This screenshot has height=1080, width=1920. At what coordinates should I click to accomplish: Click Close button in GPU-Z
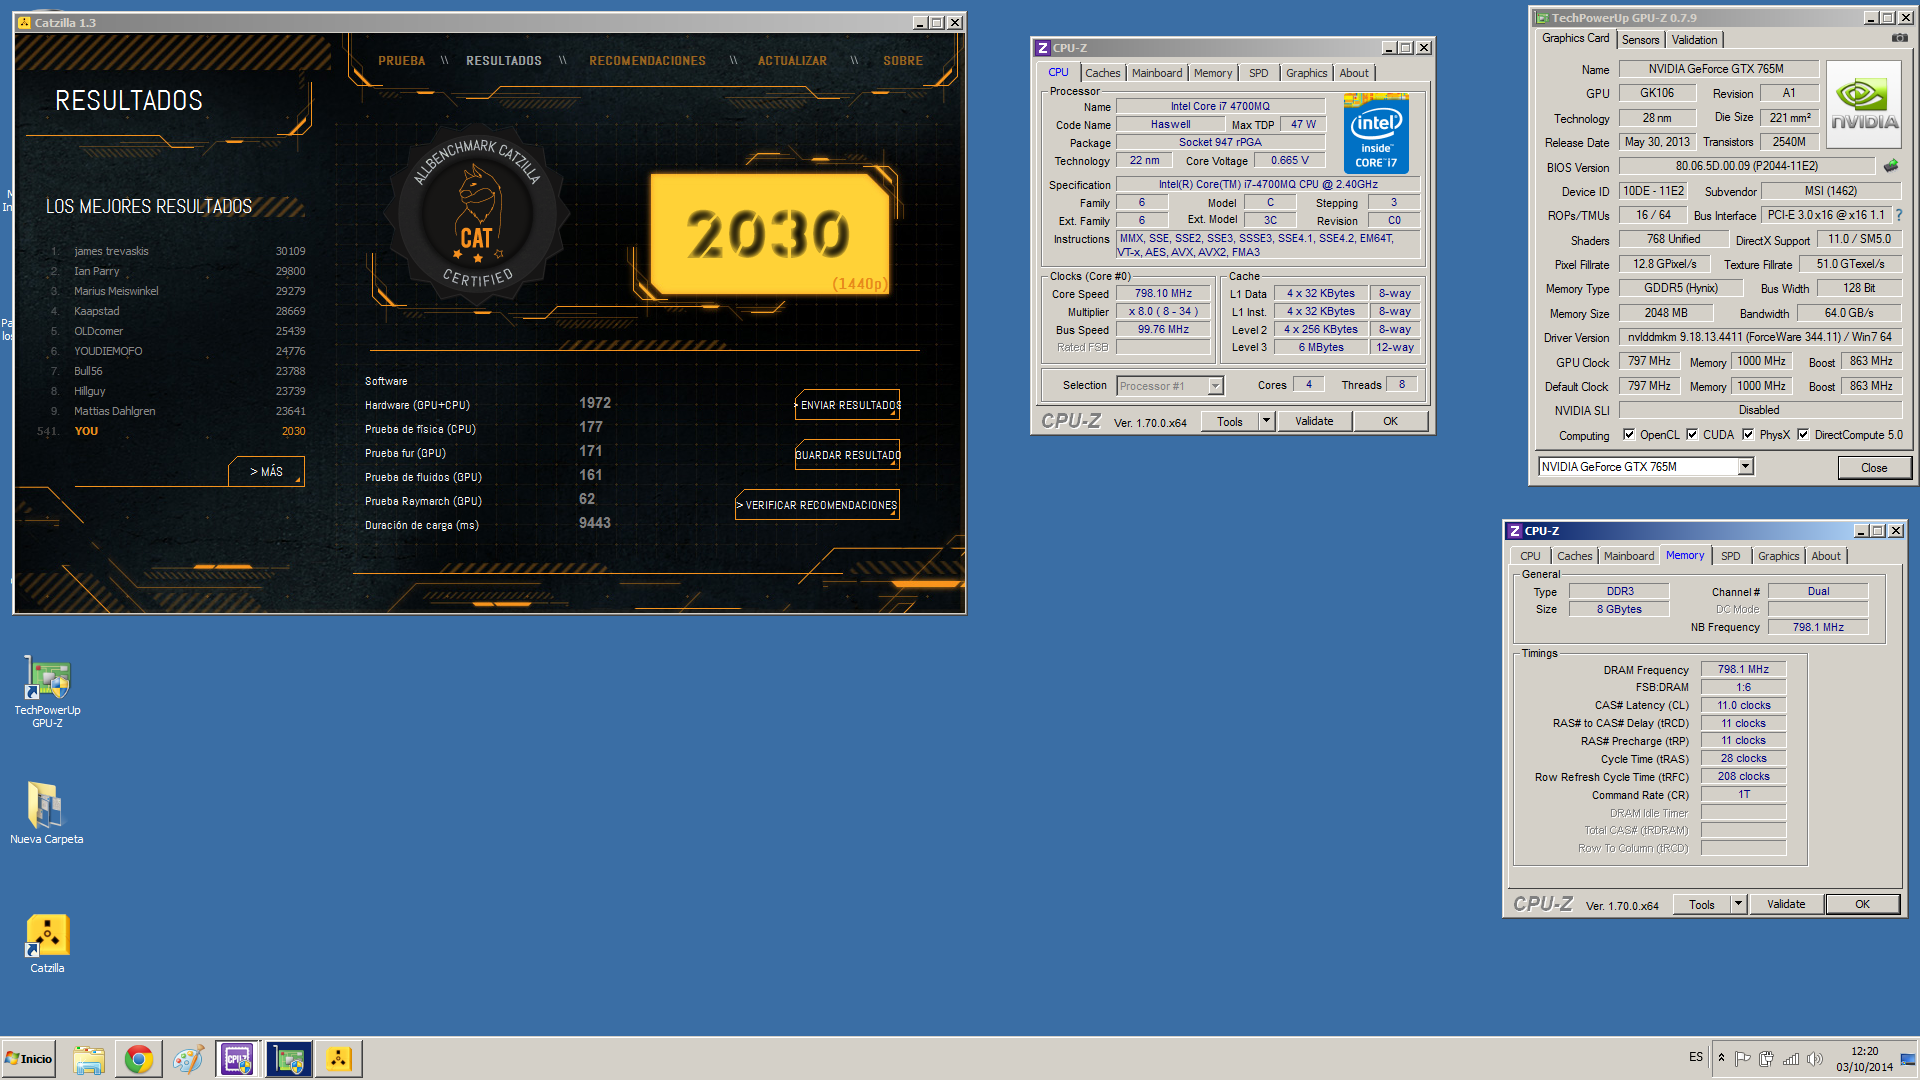coord(1874,467)
